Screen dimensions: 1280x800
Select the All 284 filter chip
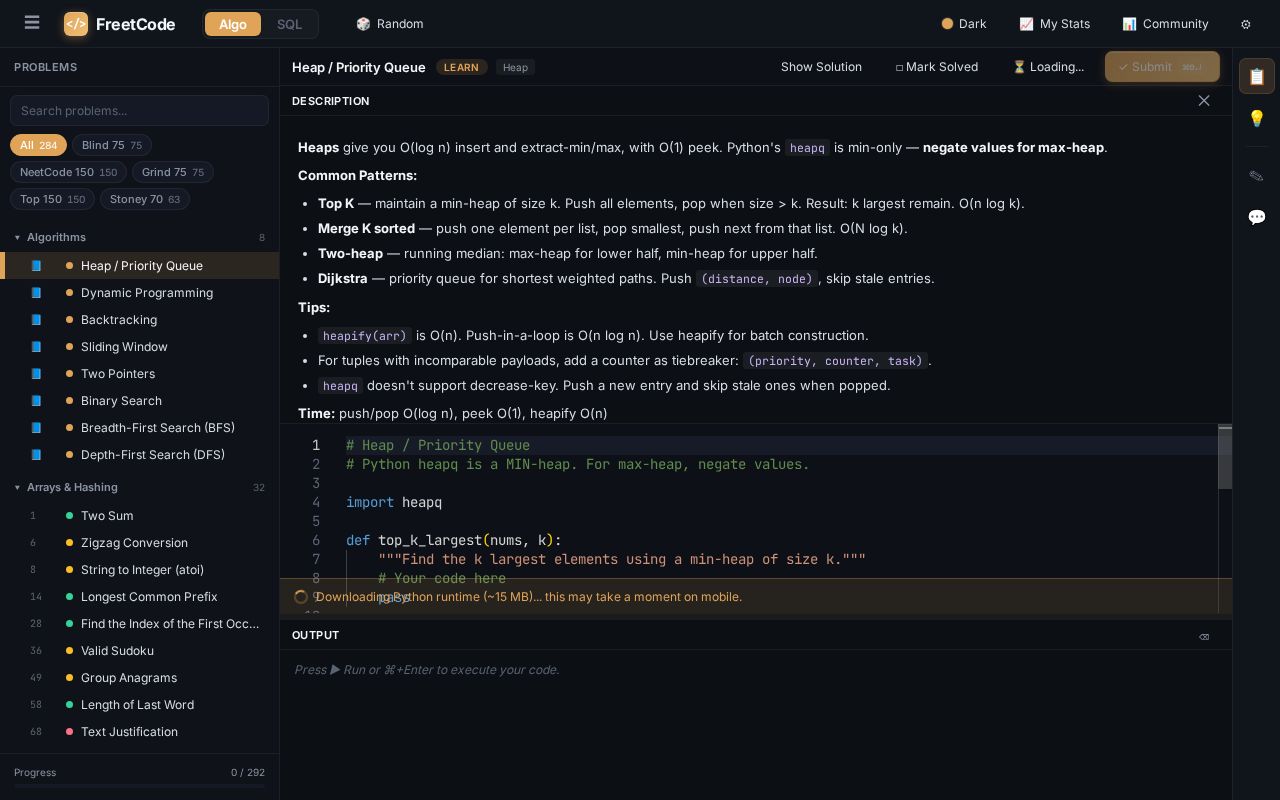pos(38,145)
